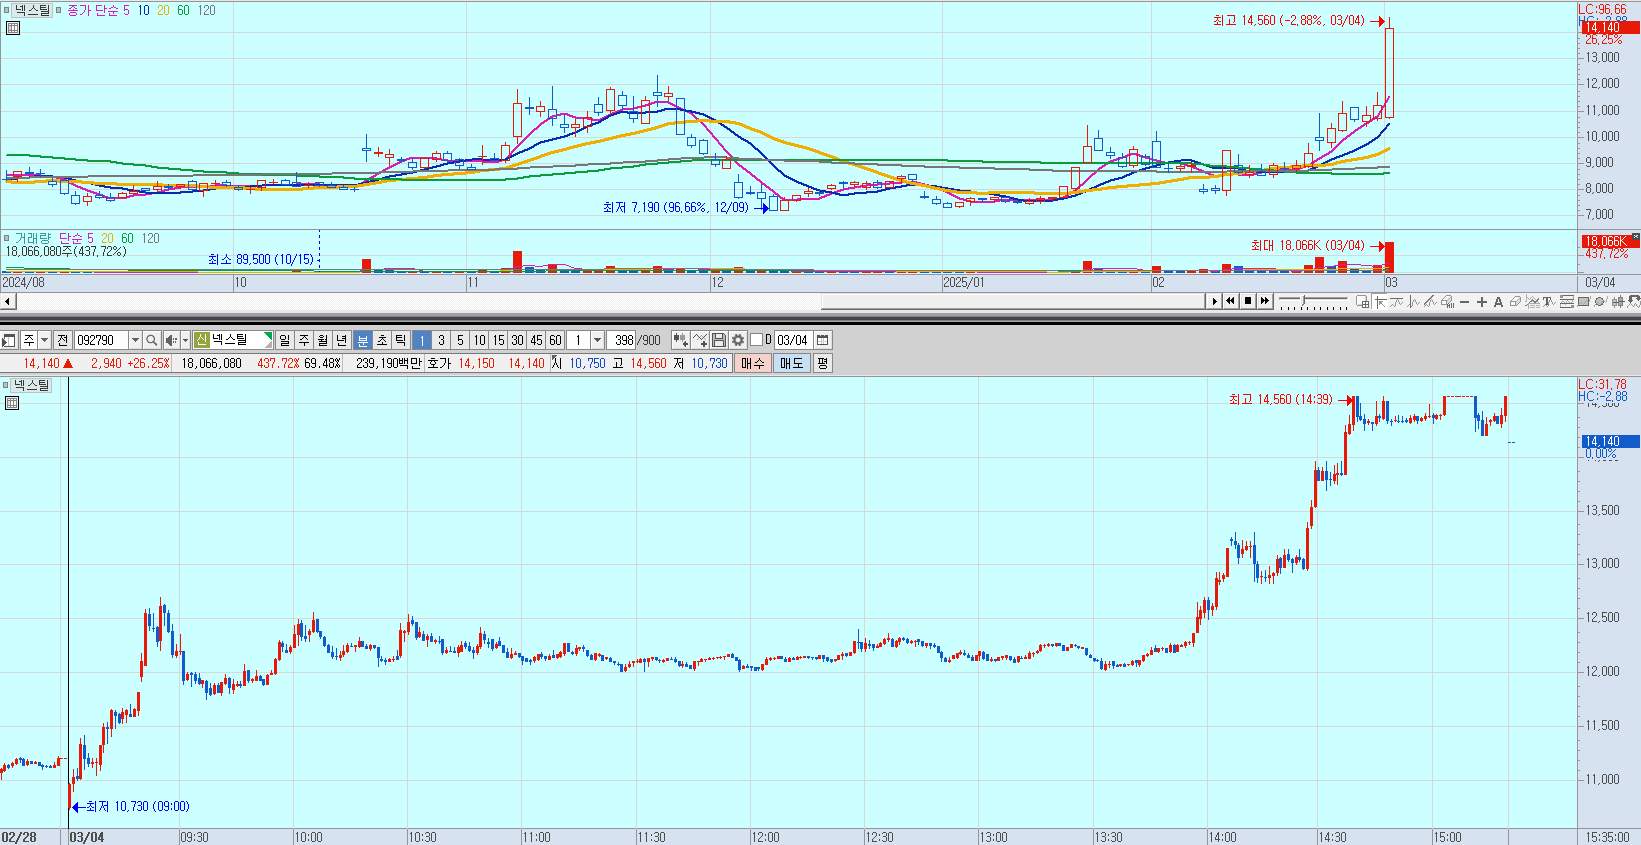Image resolution: width=1641 pixels, height=845 pixels.
Task: Switch chart period to 월 (monthly)
Action: [x=322, y=340]
